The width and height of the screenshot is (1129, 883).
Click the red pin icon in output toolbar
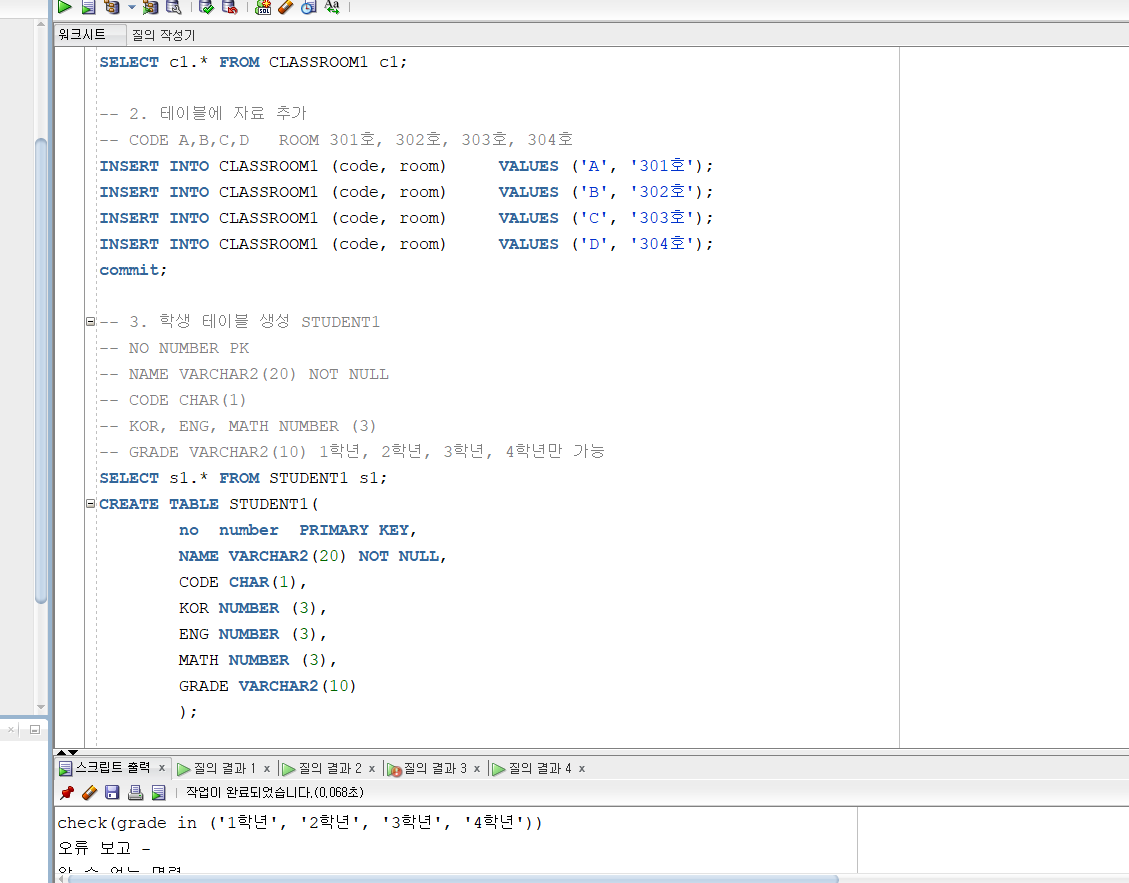(67, 793)
